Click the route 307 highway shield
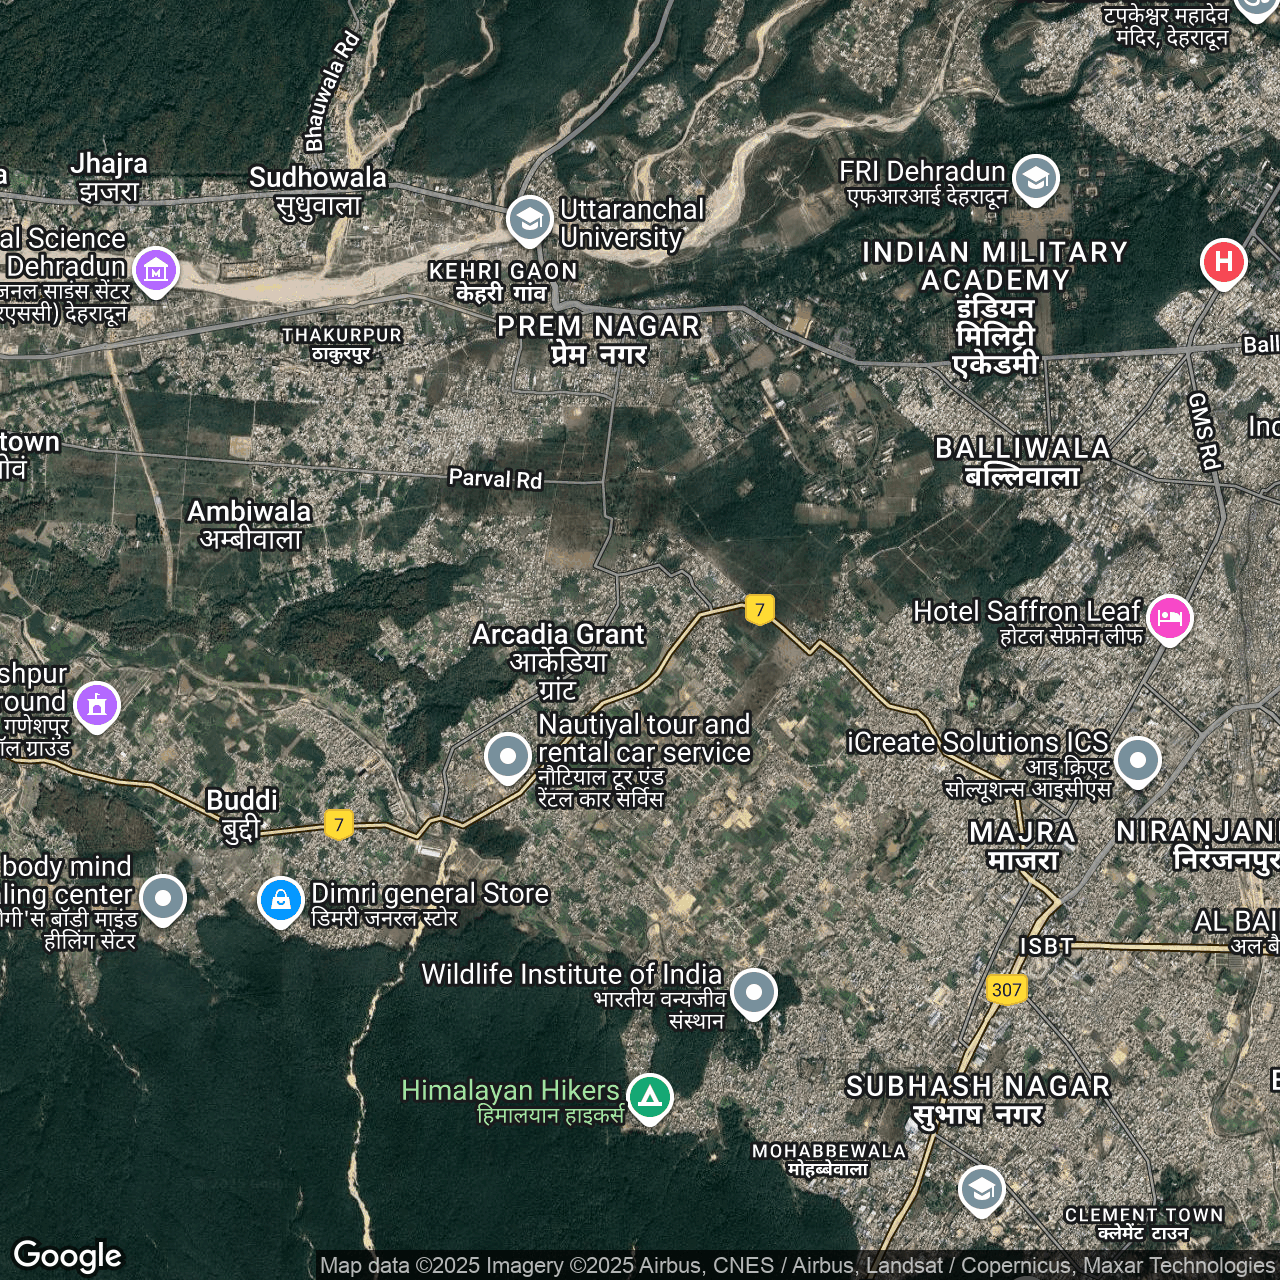This screenshot has height=1280, width=1280. (1006, 990)
